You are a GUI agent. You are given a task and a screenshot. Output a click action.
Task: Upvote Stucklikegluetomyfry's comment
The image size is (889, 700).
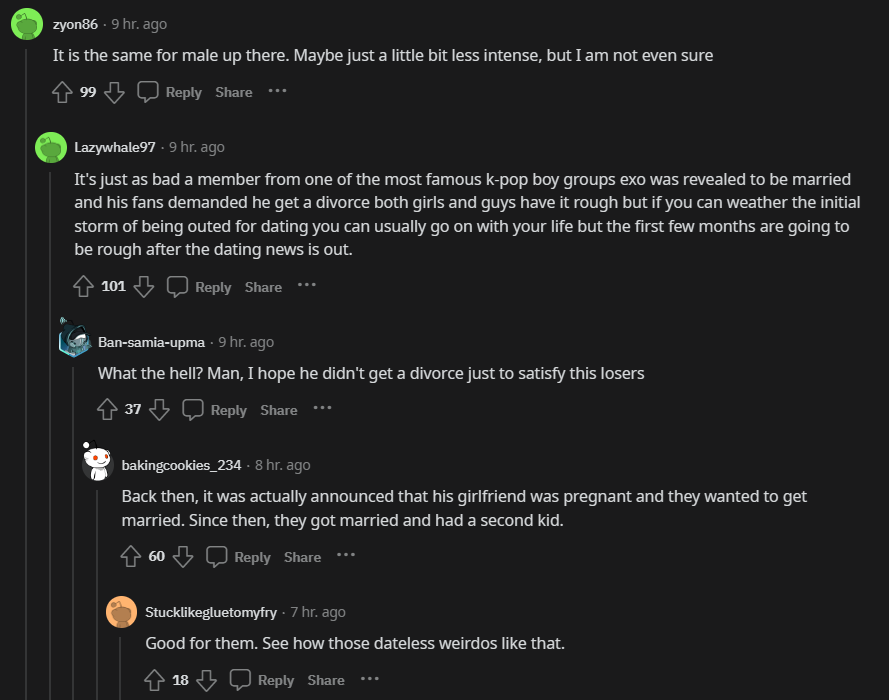(x=155, y=680)
